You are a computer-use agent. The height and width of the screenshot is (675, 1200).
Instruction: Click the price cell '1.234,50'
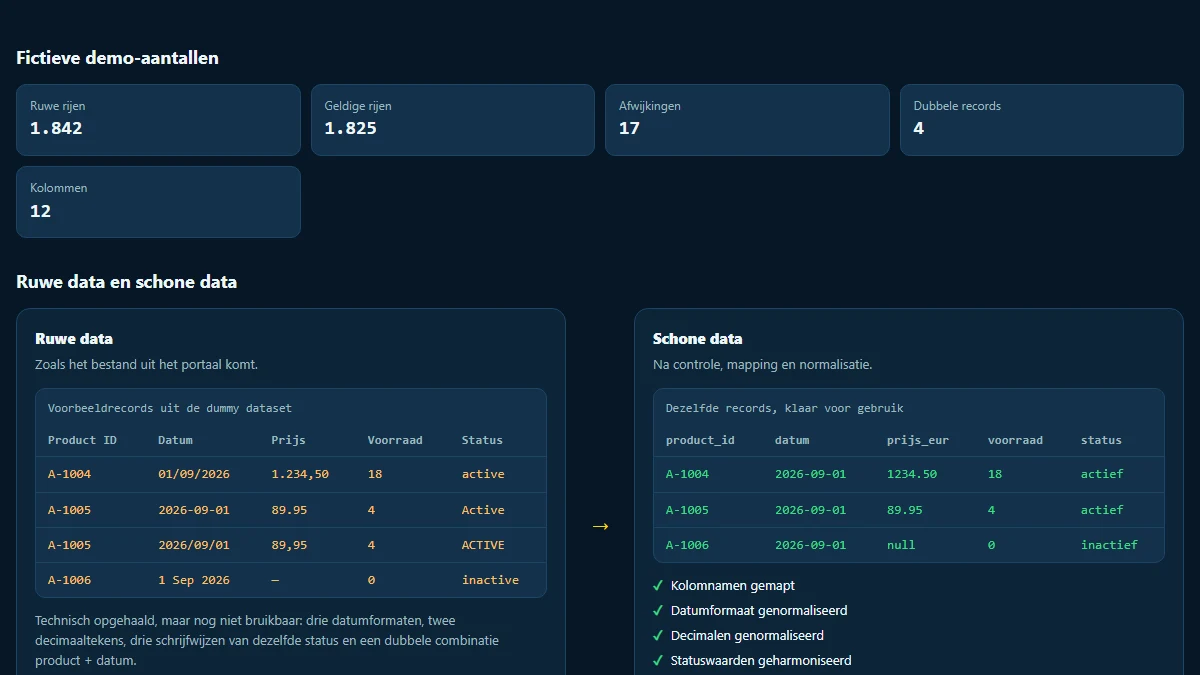pyautogui.click(x=300, y=474)
